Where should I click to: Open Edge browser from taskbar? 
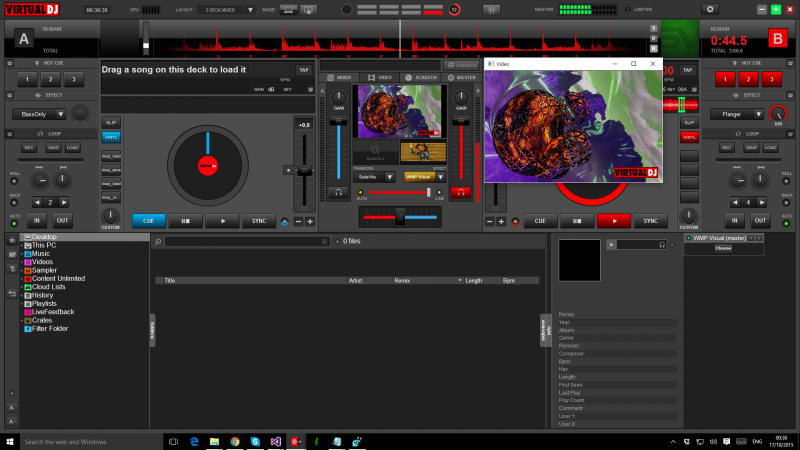click(194, 441)
